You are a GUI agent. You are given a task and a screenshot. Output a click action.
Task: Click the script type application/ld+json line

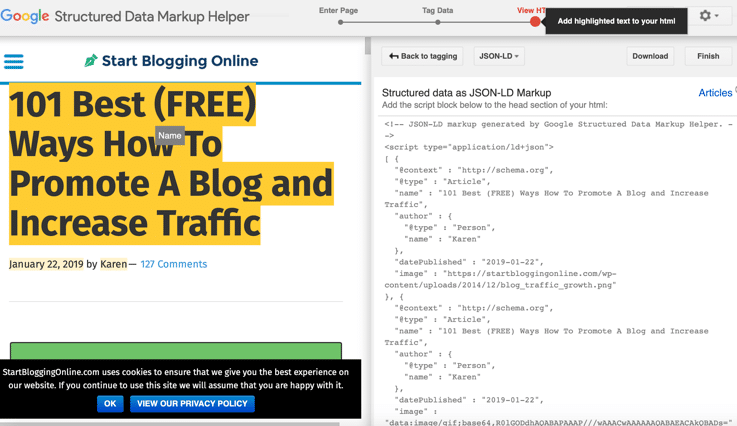[x=469, y=147]
